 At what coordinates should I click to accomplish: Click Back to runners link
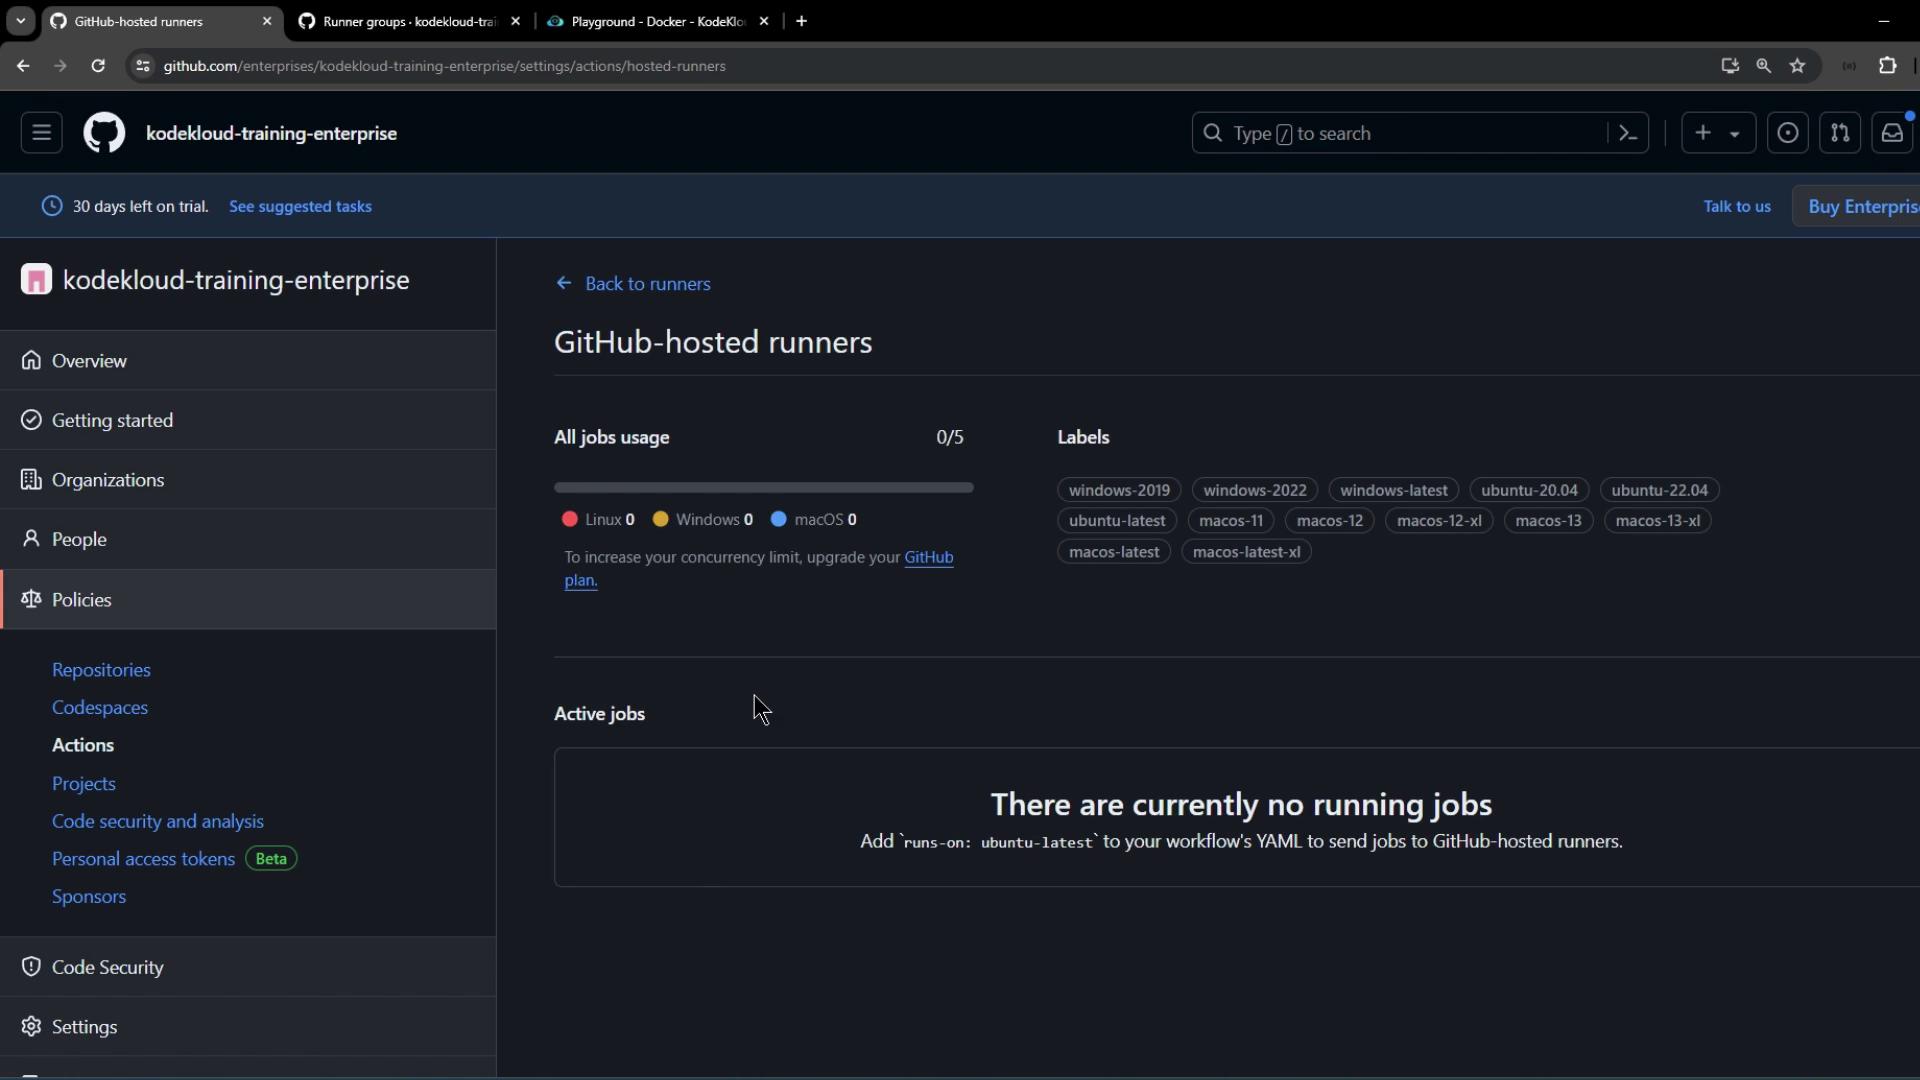[x=647, y=284]
